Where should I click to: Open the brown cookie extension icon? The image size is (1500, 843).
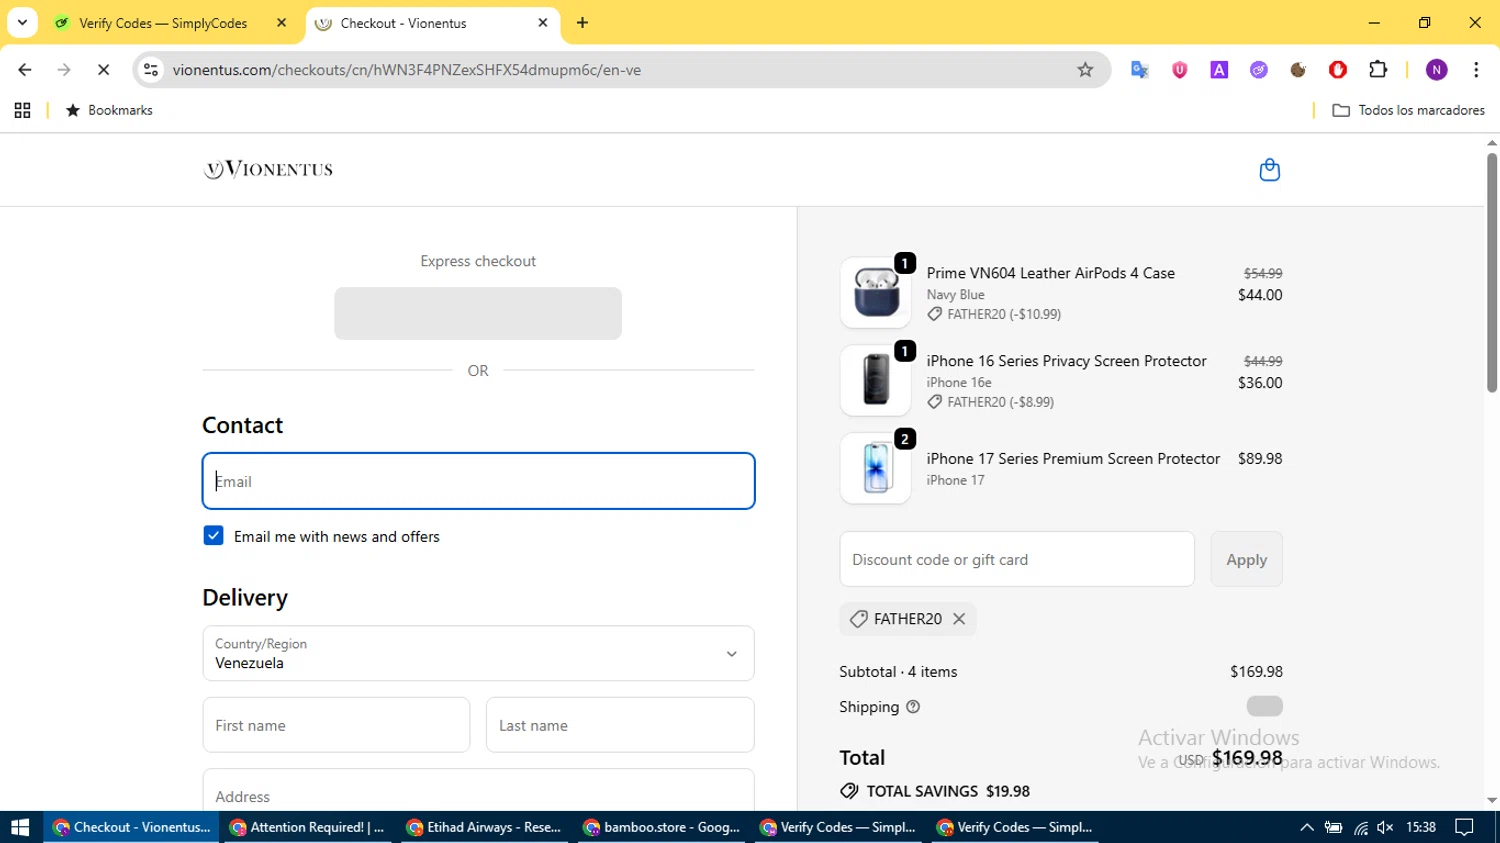pyautogui.click(x=1298, y=70)
